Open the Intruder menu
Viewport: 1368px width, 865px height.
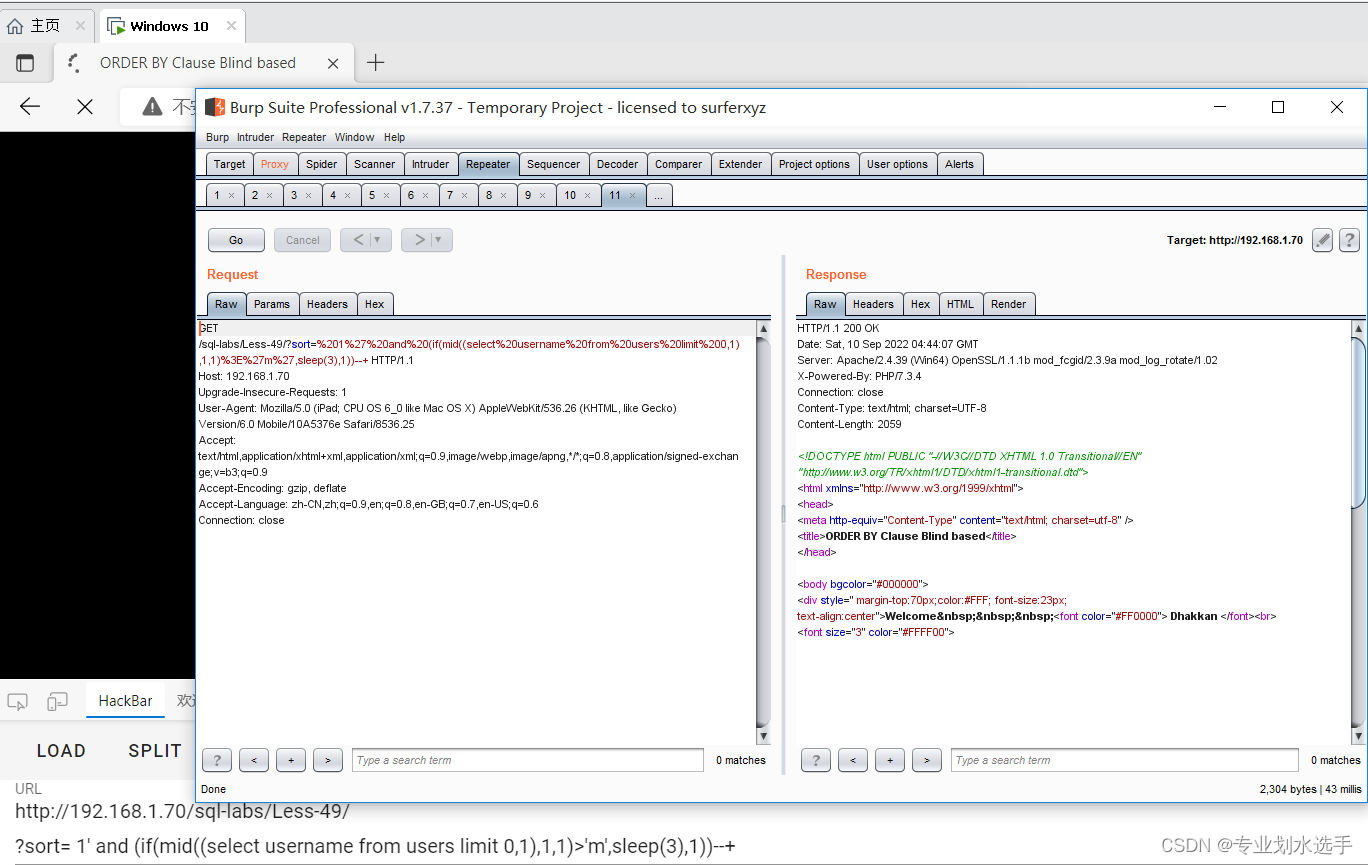[255, 137]
